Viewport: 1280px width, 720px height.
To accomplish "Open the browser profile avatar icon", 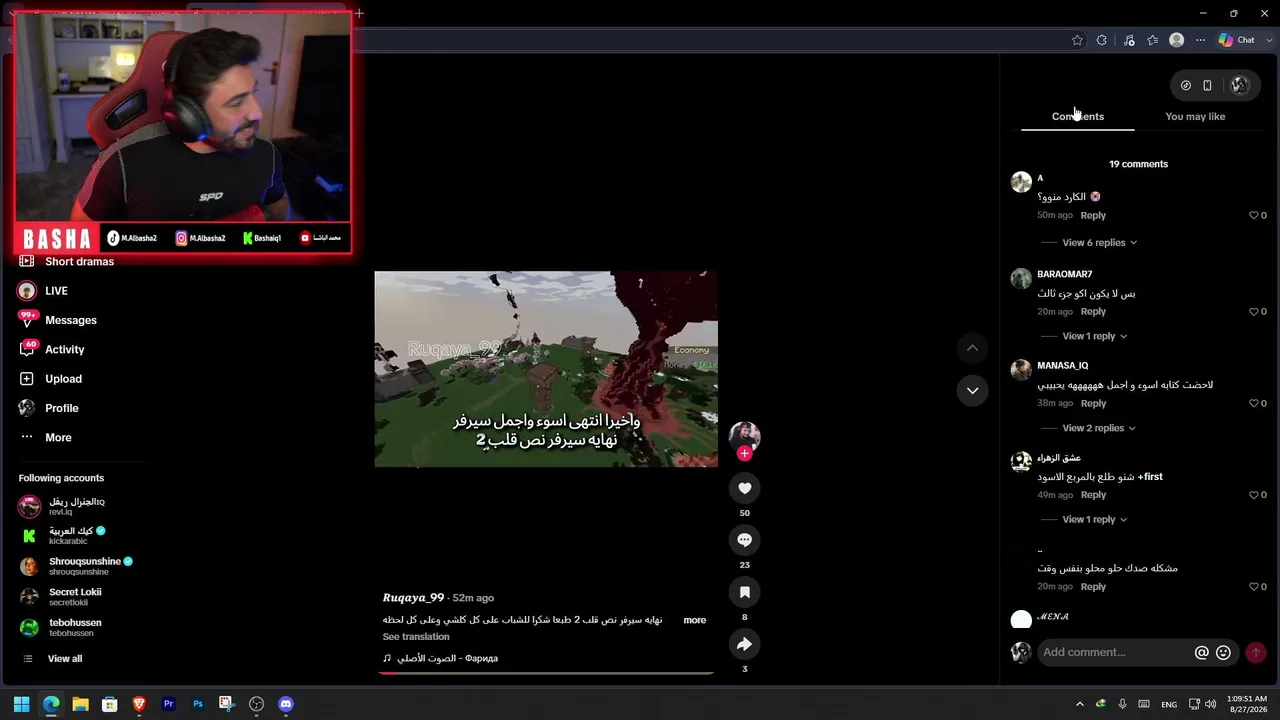I will click(x=1177, y=40).
